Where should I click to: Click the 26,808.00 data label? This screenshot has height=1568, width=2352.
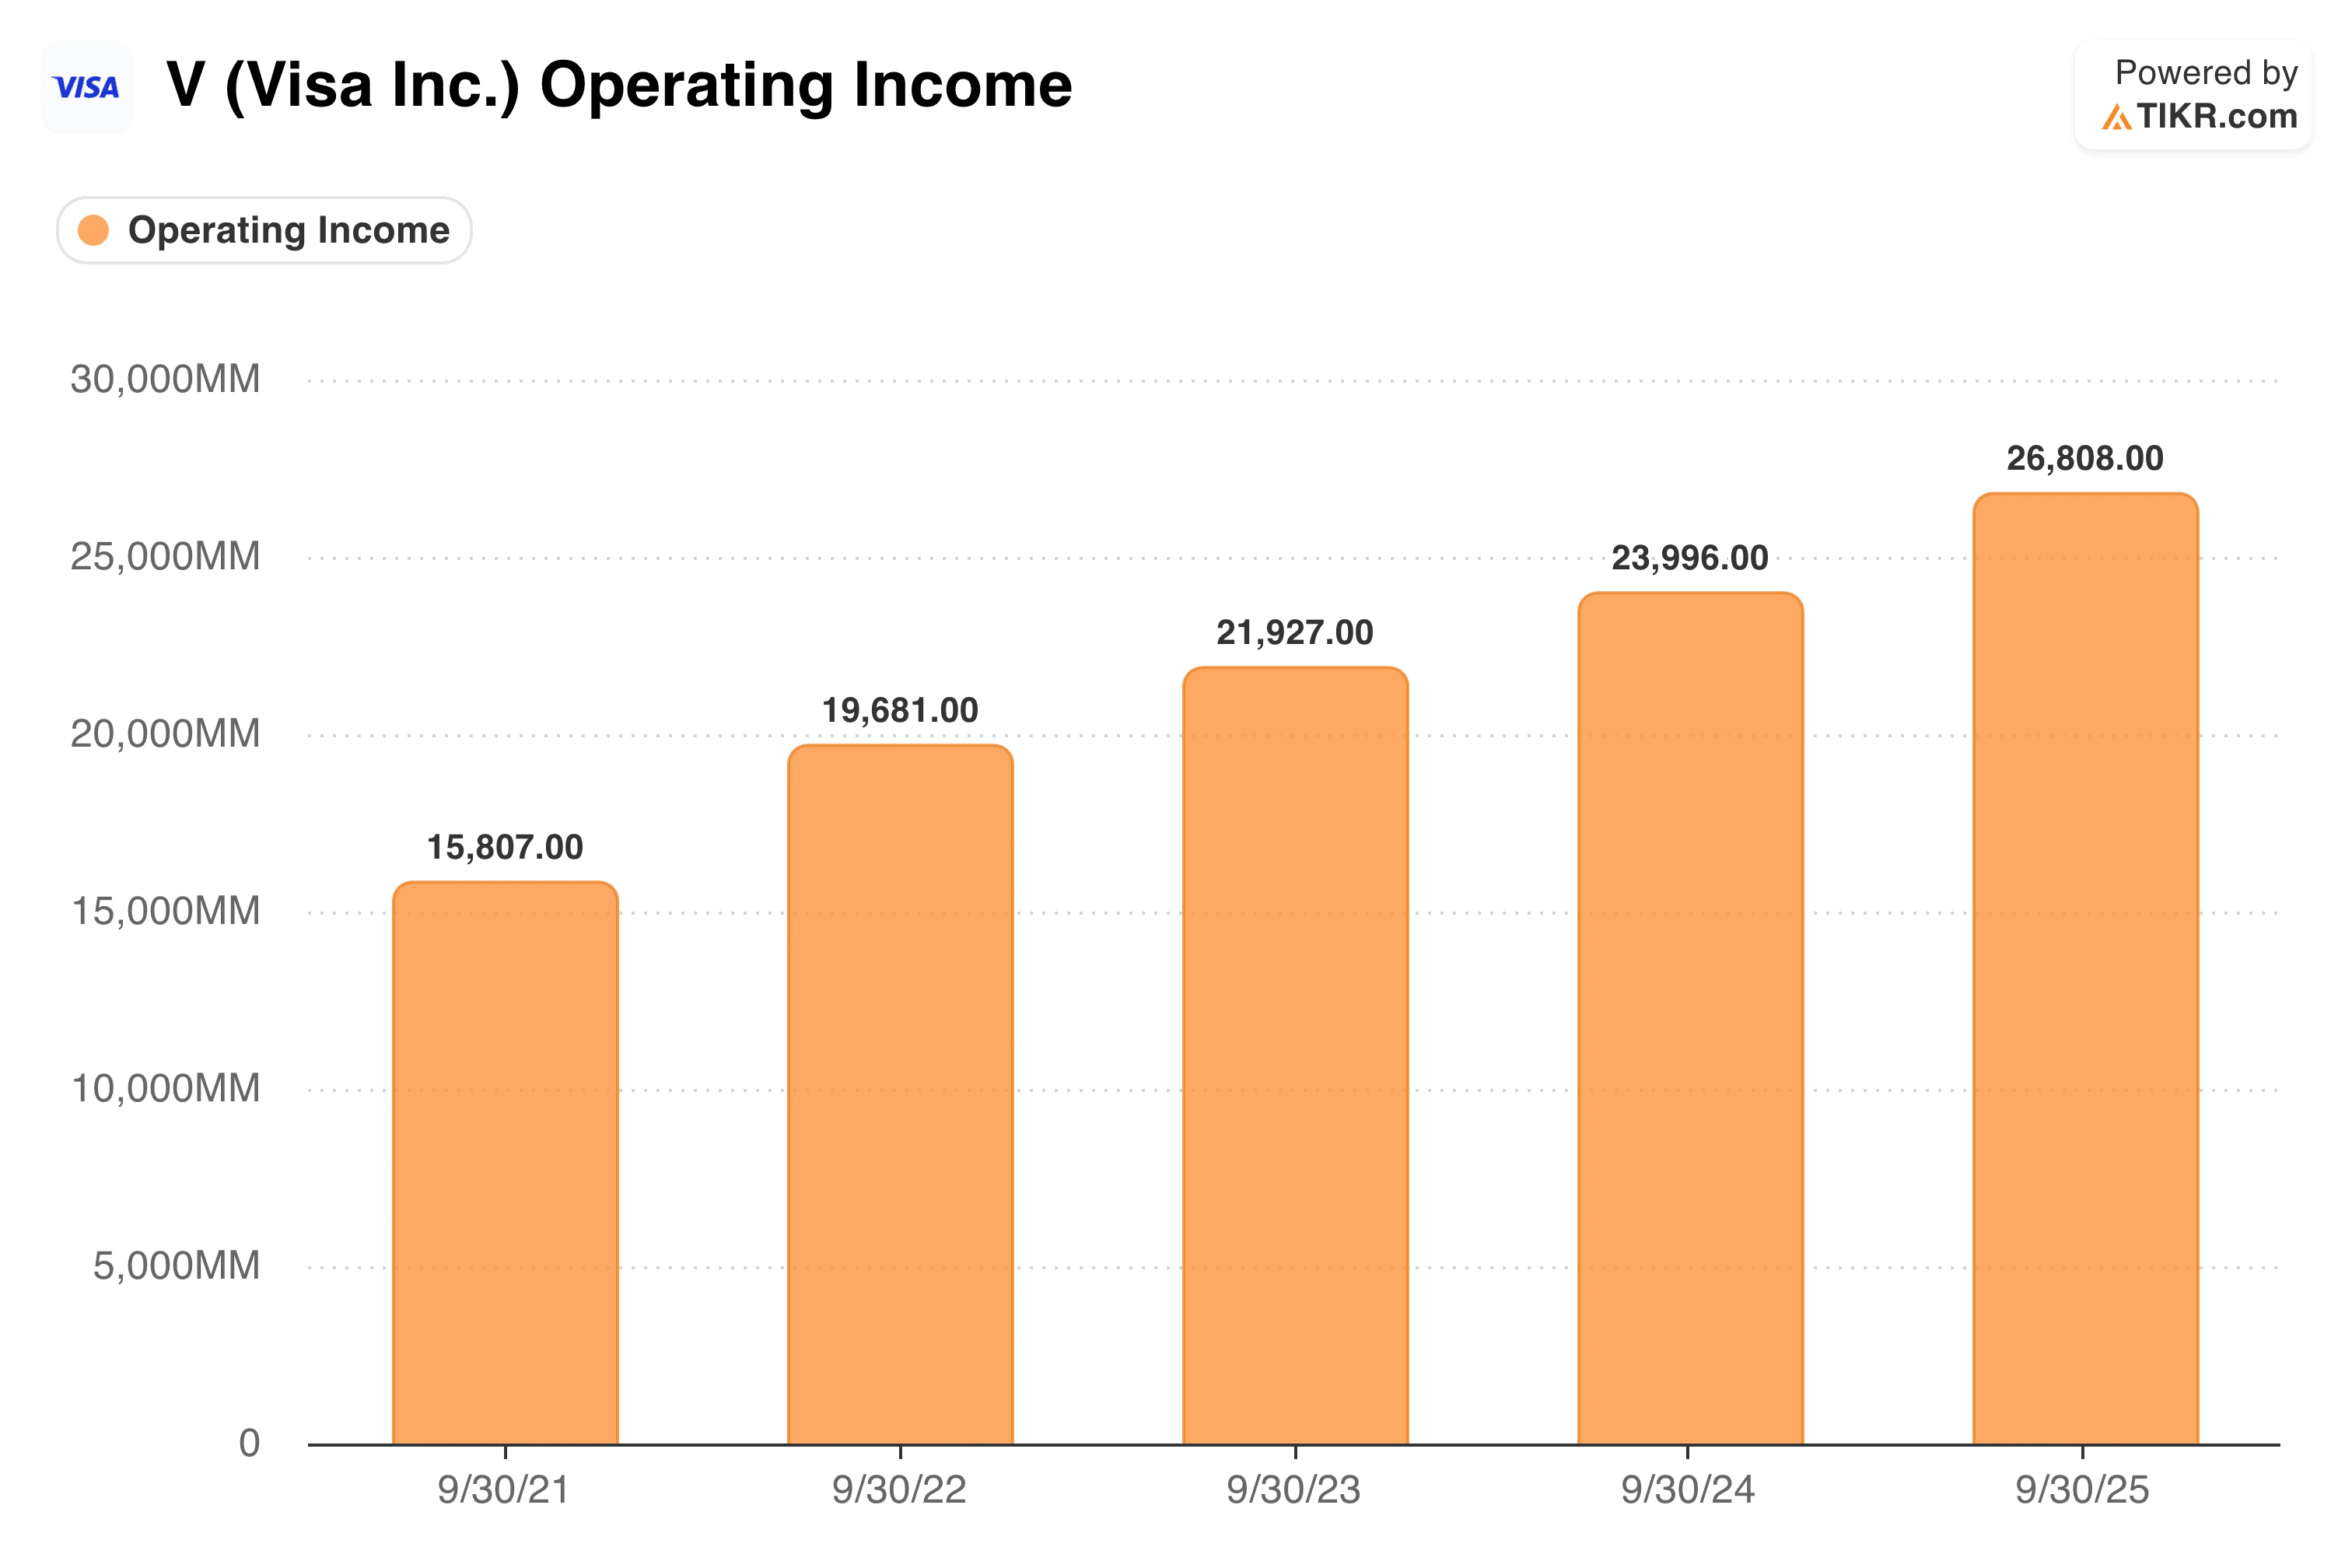[x=2085, y=458]
